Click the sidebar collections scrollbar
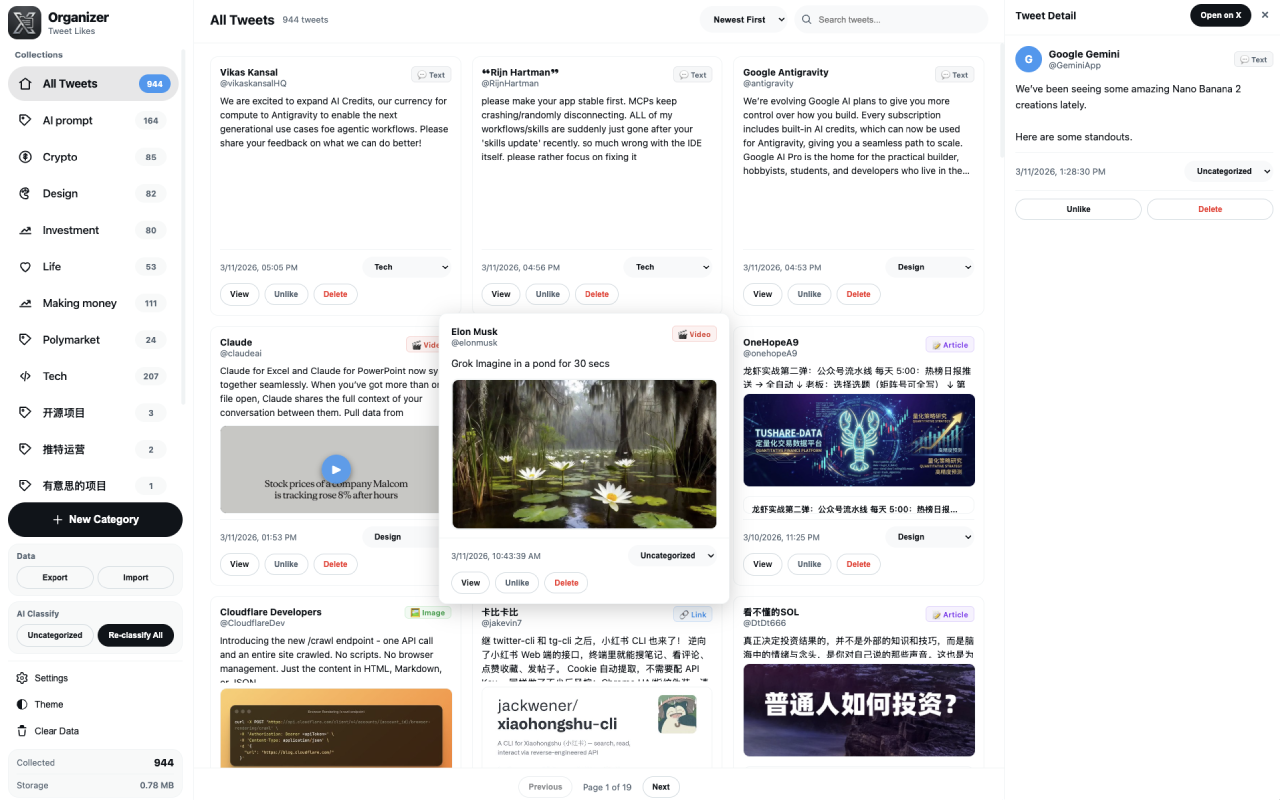The width and height of the screenshot is (1280, 800). coord(183,227)
